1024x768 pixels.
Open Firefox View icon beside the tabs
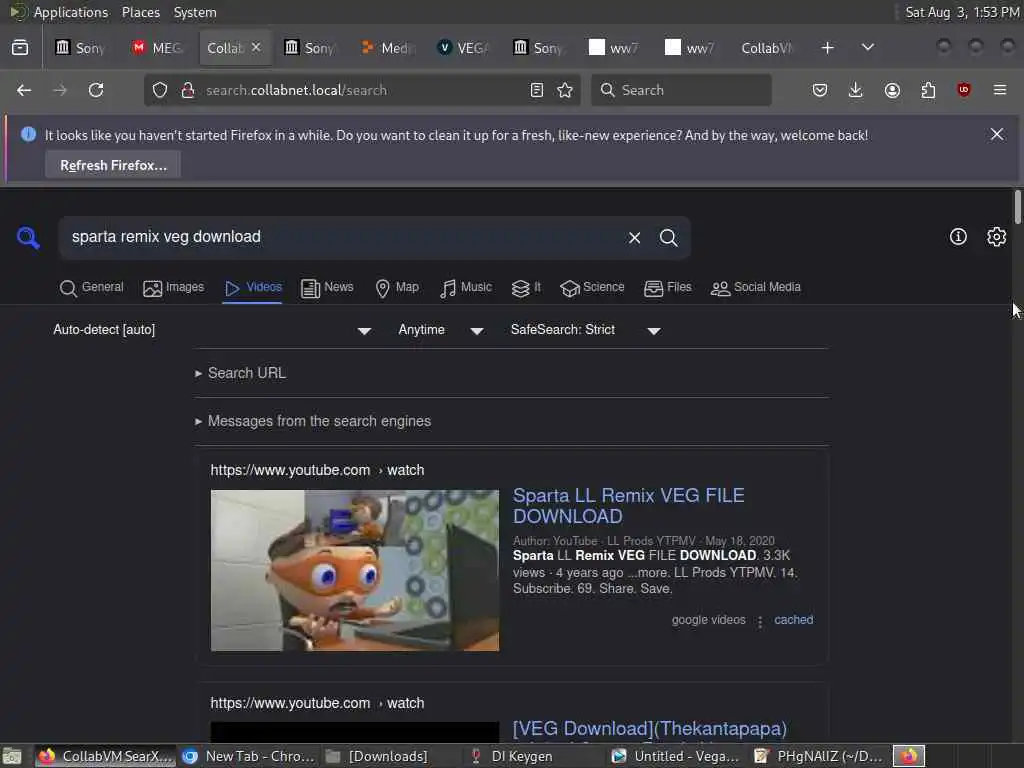coord(20,48)
